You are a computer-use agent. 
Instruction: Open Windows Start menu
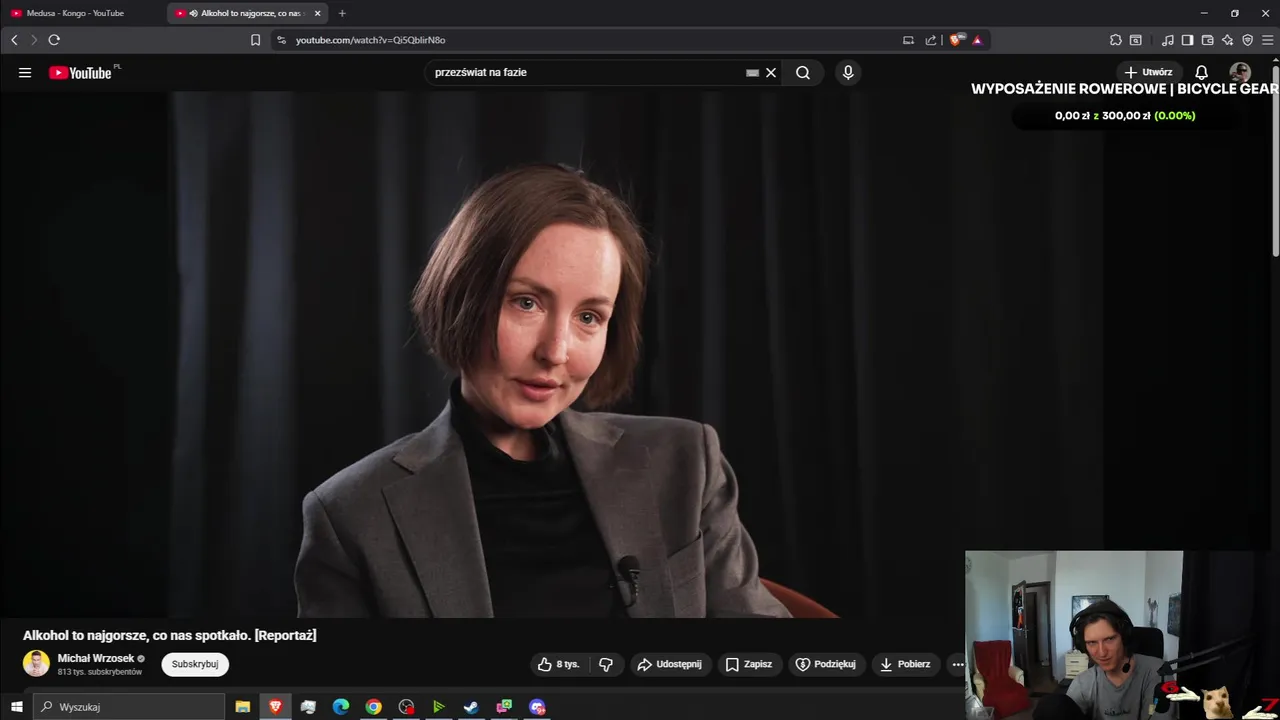[16, 707]
